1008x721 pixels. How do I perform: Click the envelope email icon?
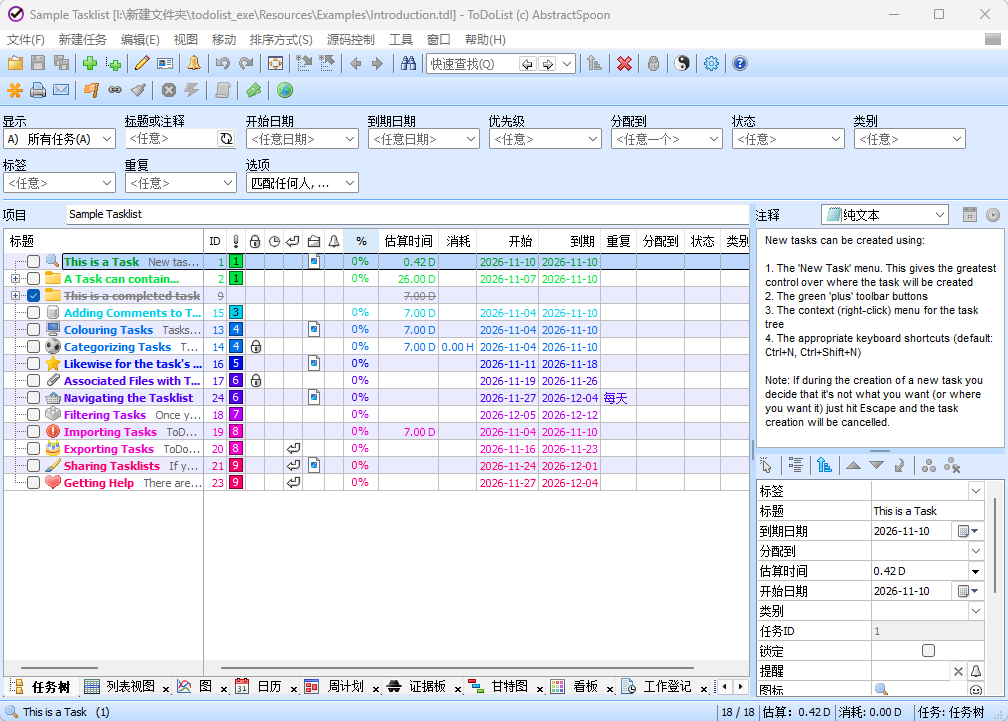pyautogui.click(x=61, y=91)
